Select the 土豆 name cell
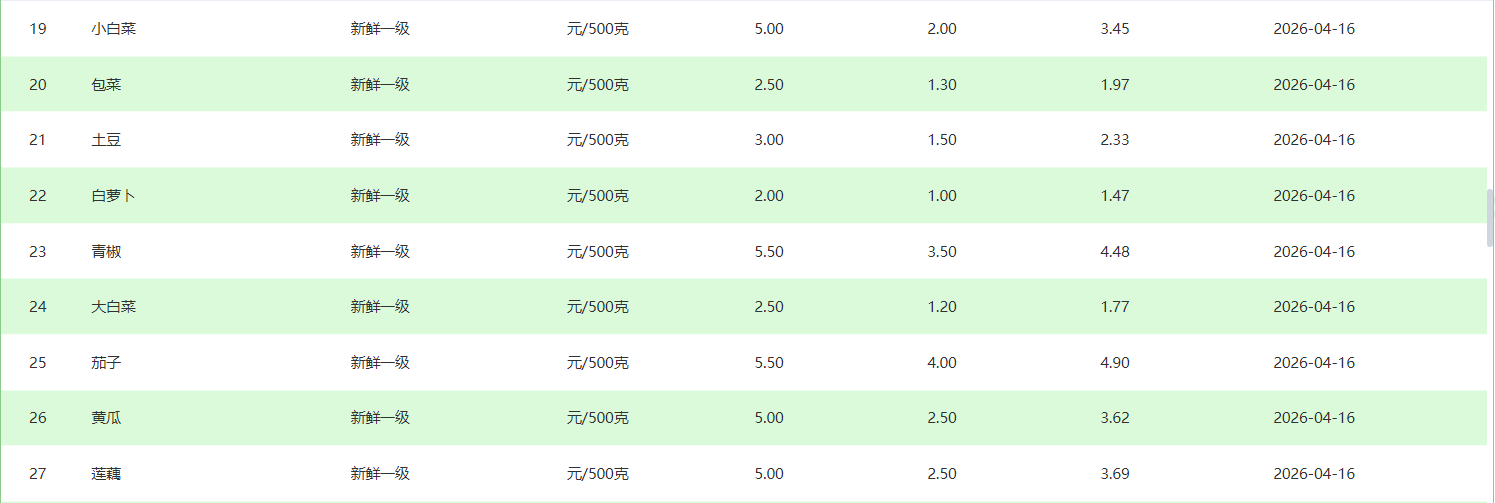Viewport: 1495px width, 503px height. (106, 140)
